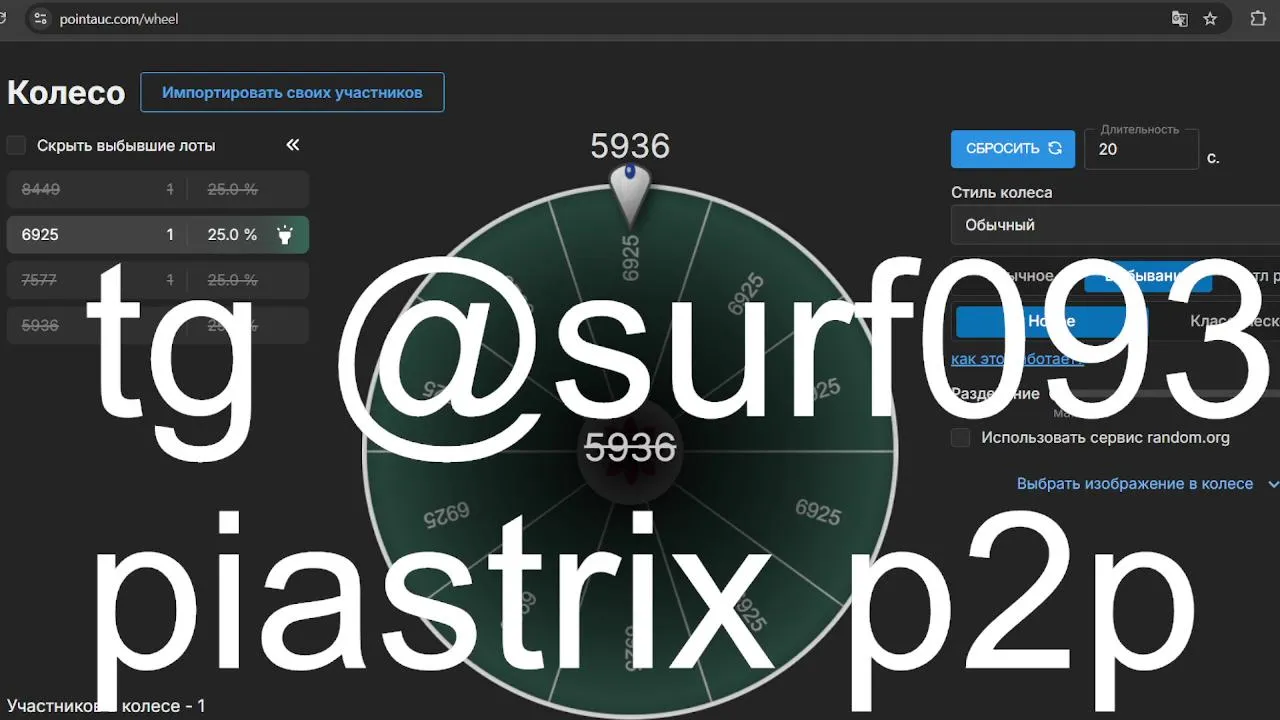
Task: Tick the 'Скрыть выбывшие лоты' checkbox
Action: pos(16,145)
